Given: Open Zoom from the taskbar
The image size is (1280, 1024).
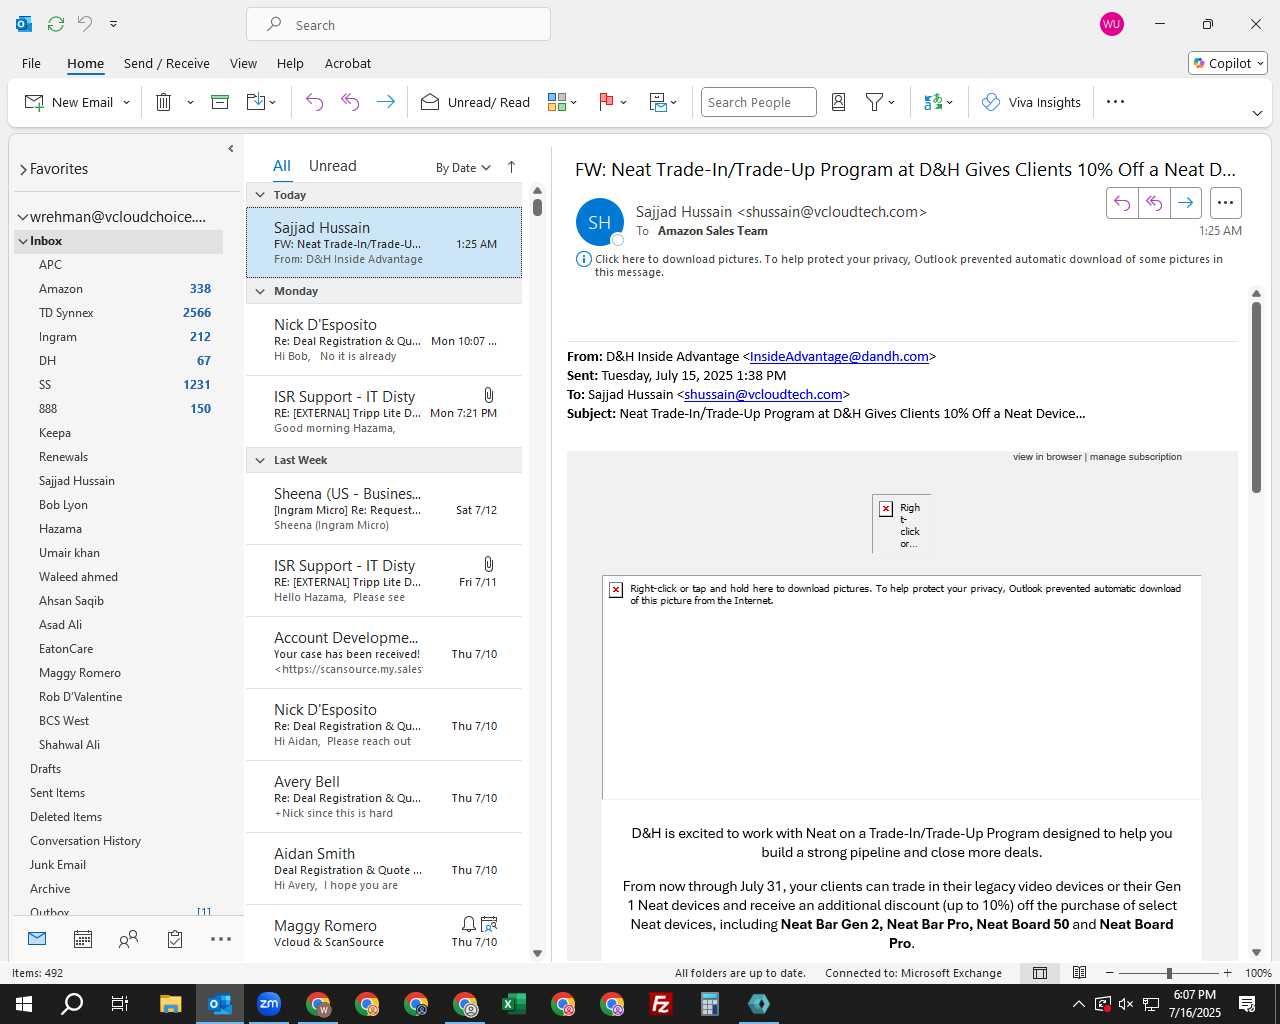Looking at the screenshot, I should pyautogui.click(x=269, y=1004).
